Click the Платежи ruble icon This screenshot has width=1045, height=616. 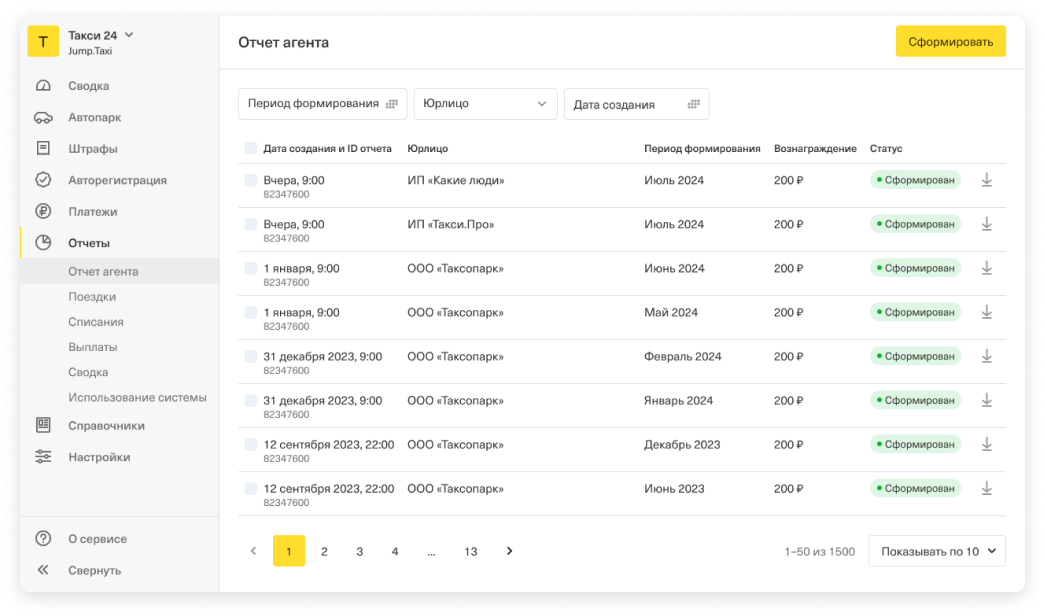[43, 211]
